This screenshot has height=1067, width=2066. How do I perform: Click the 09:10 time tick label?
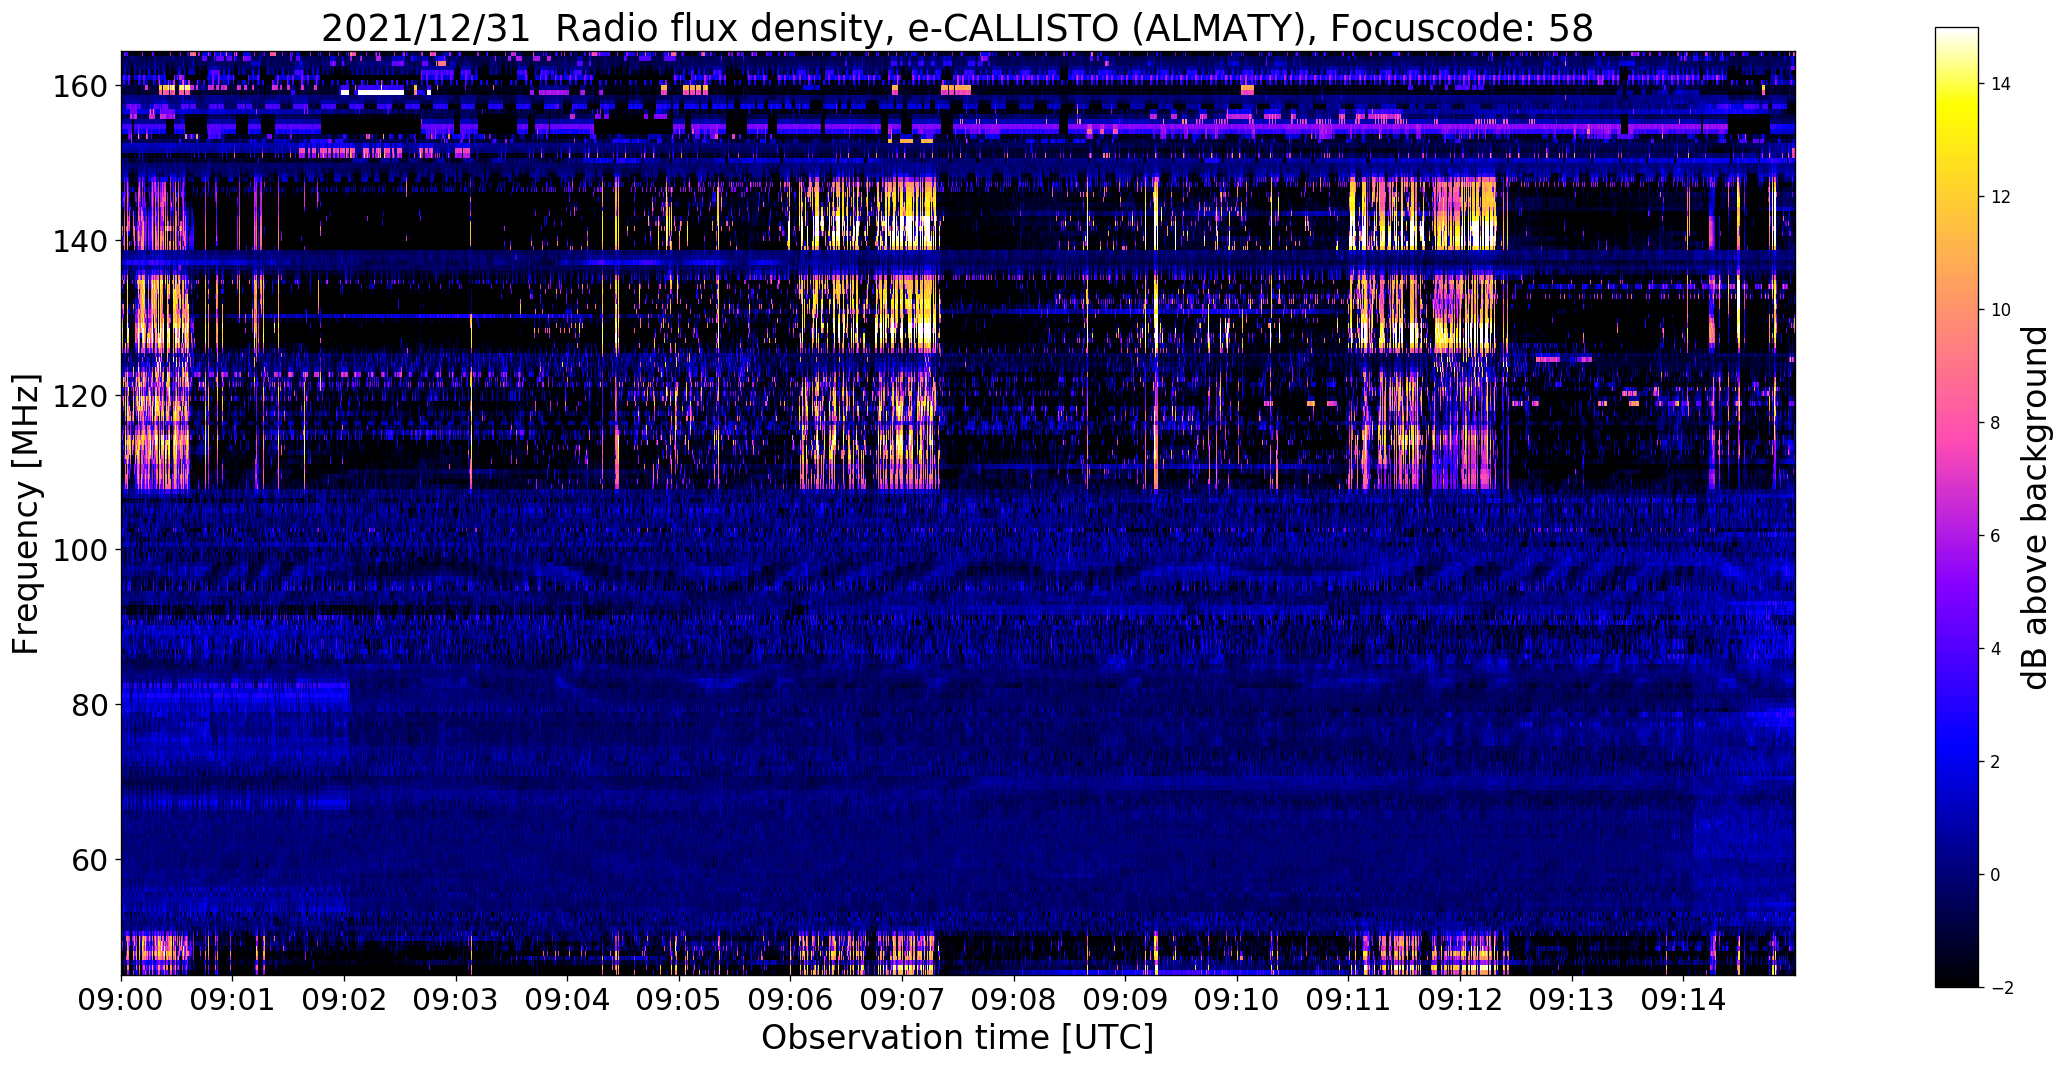coord(1237,999)
